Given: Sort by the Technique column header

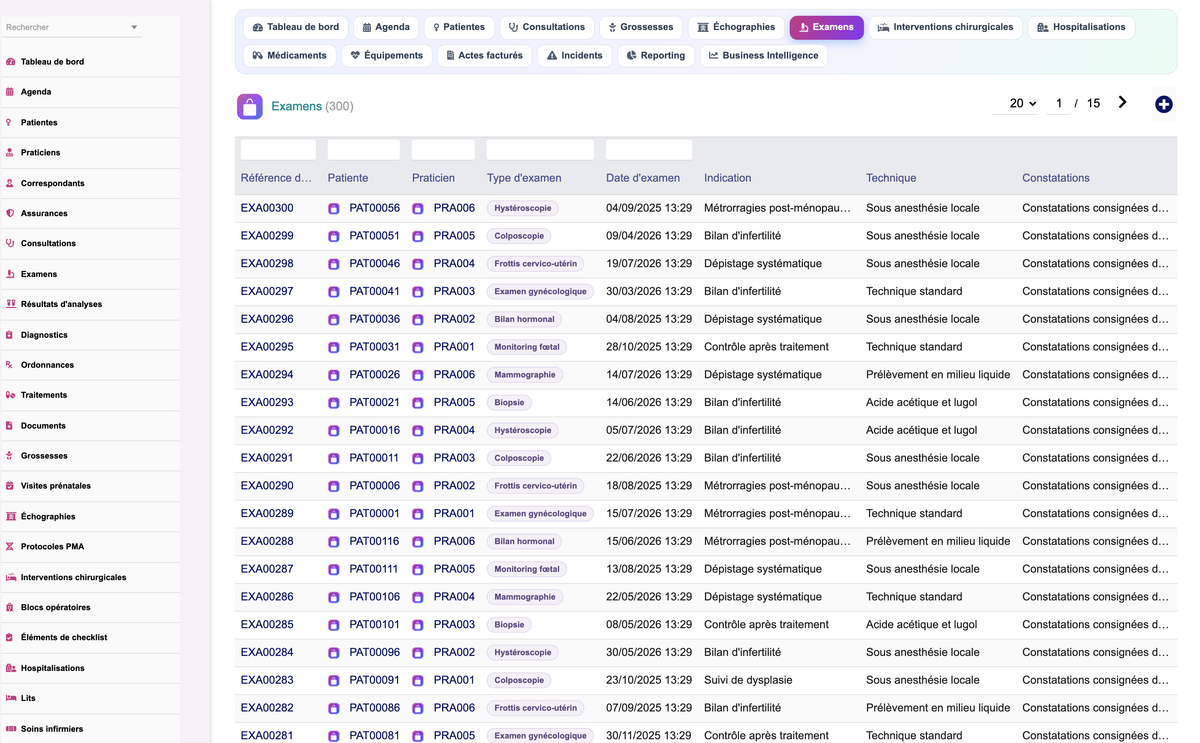Looking at the screenshot, I should click(891, 178).
